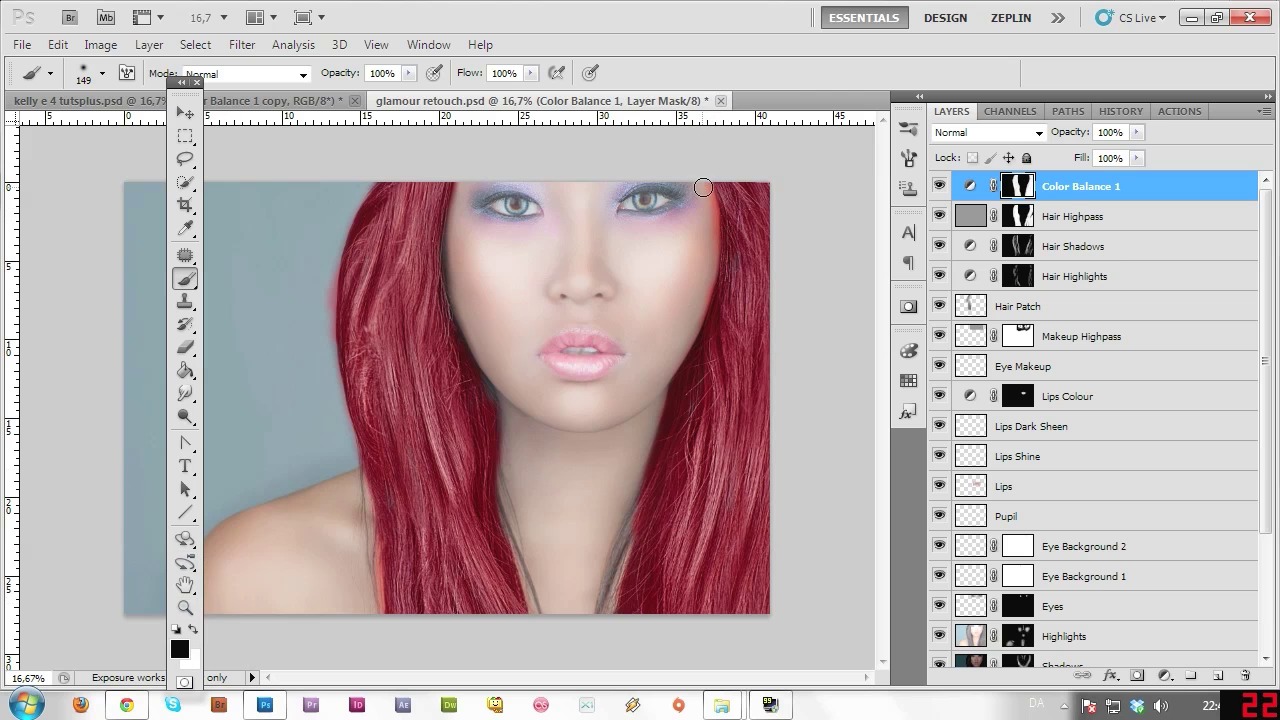Select the Clone Stamp tool
This screenshot has width=1280, height=720.
click(185, 301)
